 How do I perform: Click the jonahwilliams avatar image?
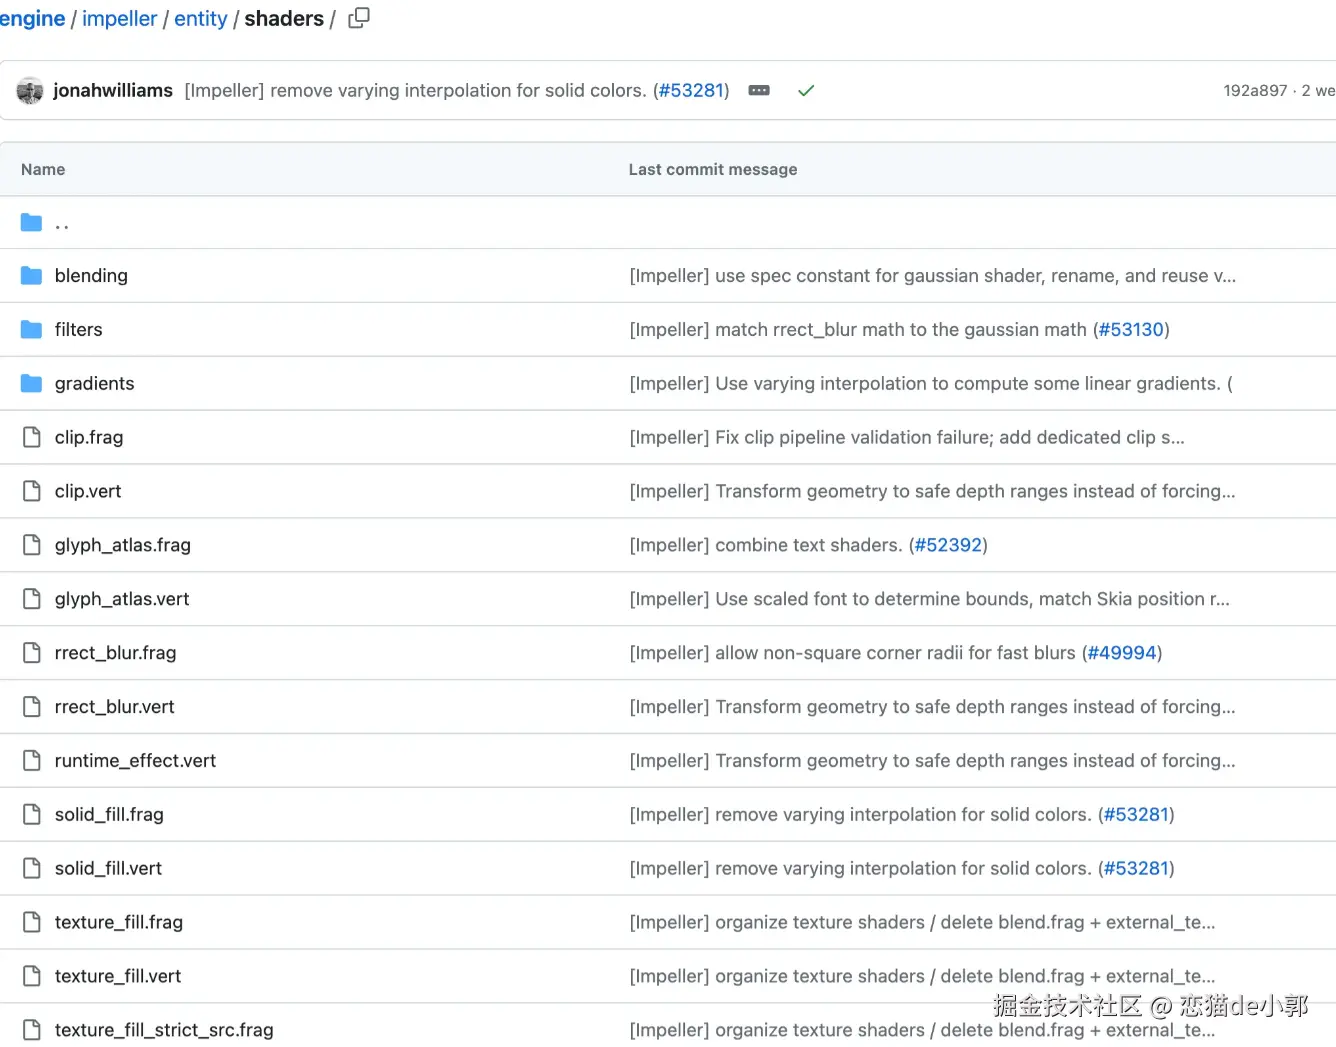(30, 91)
